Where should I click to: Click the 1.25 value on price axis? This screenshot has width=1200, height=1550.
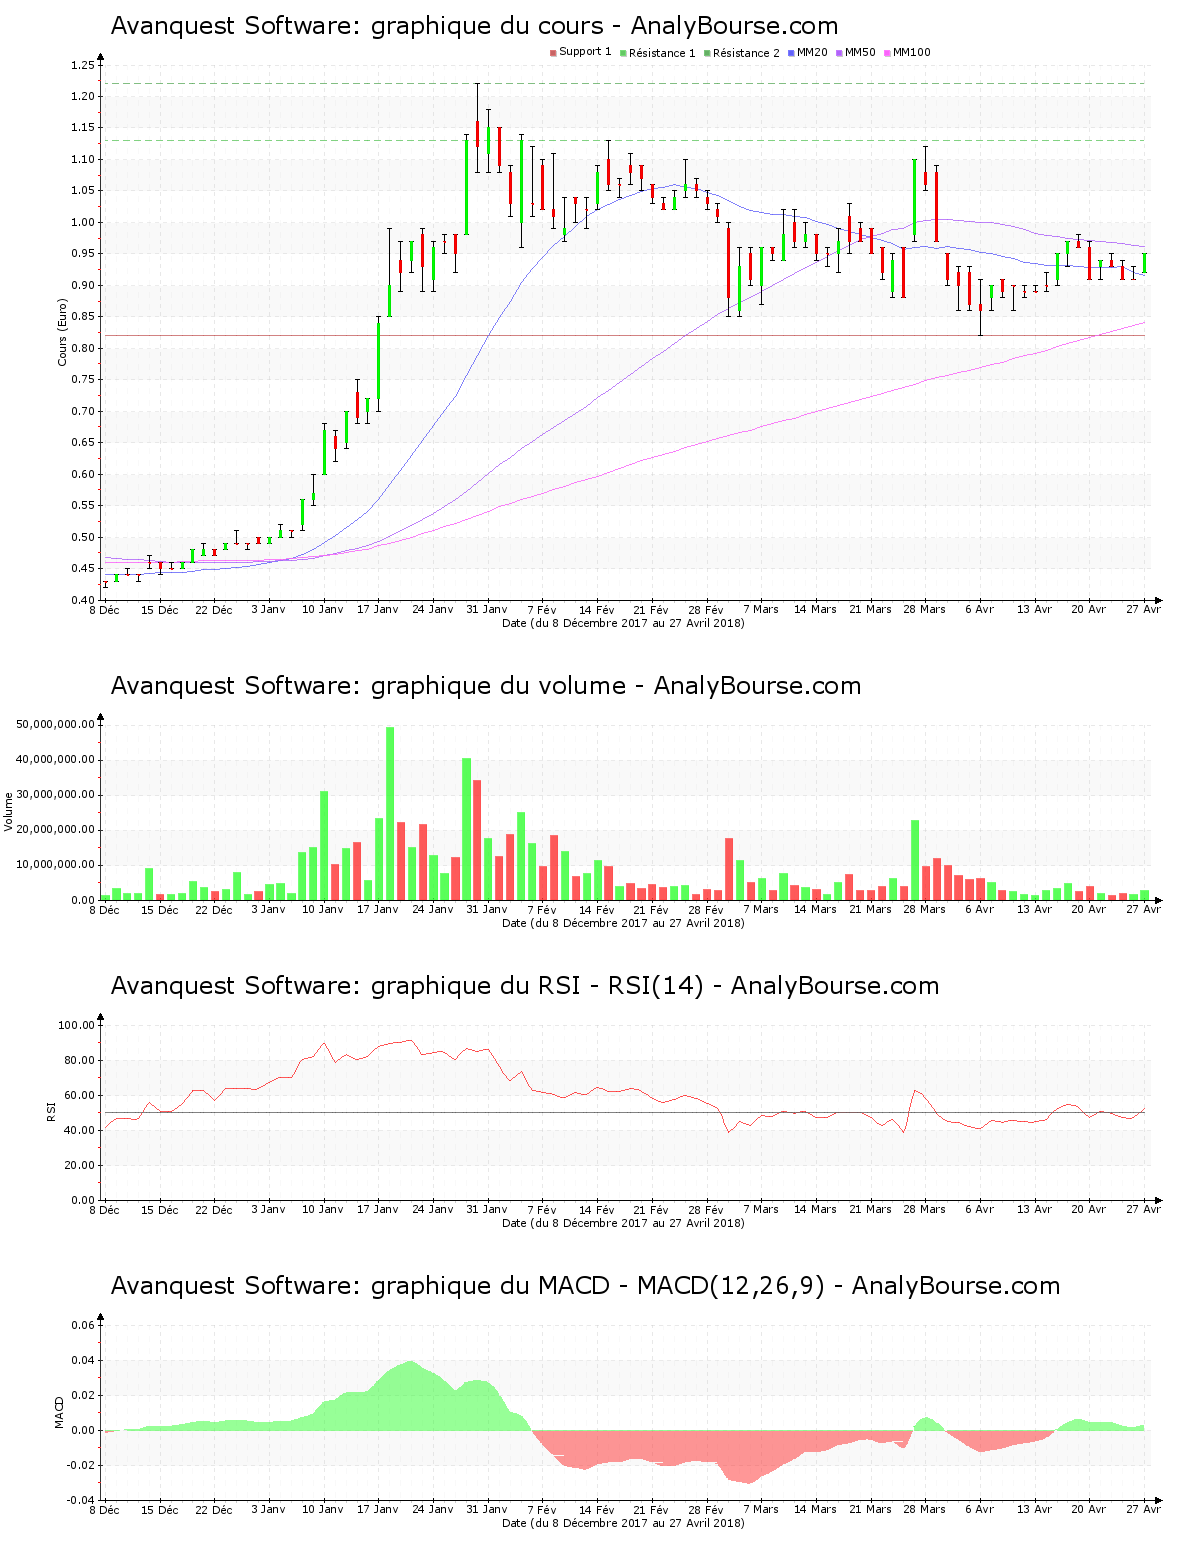(82, 65)
